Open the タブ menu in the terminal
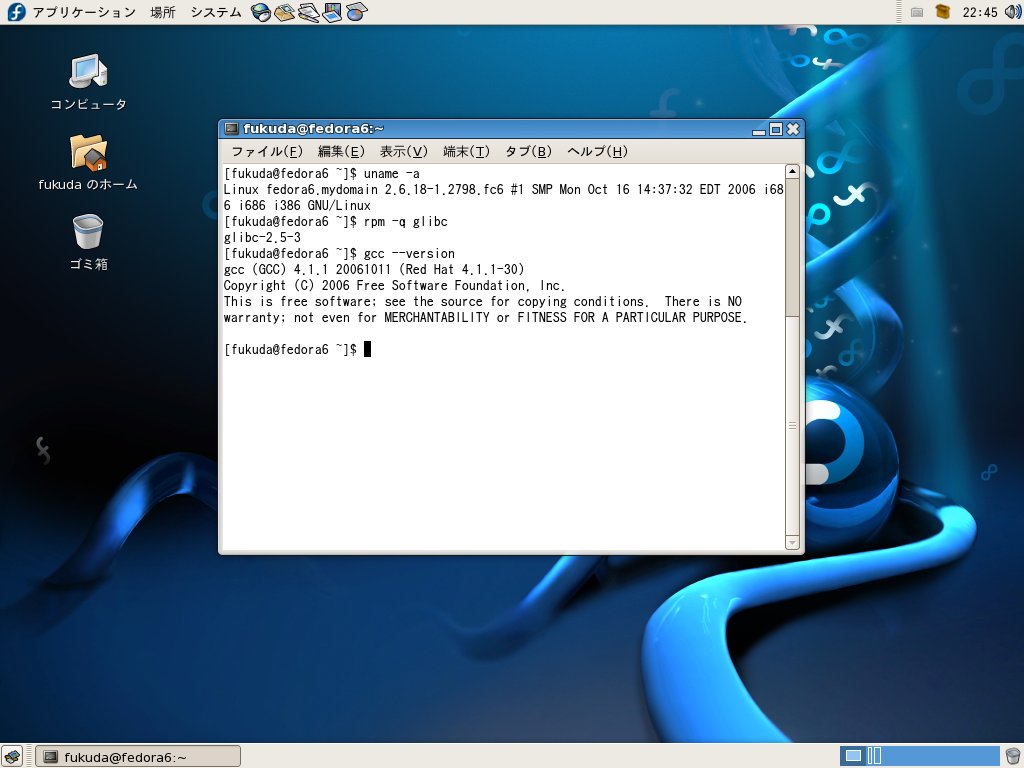 [528, 151]
